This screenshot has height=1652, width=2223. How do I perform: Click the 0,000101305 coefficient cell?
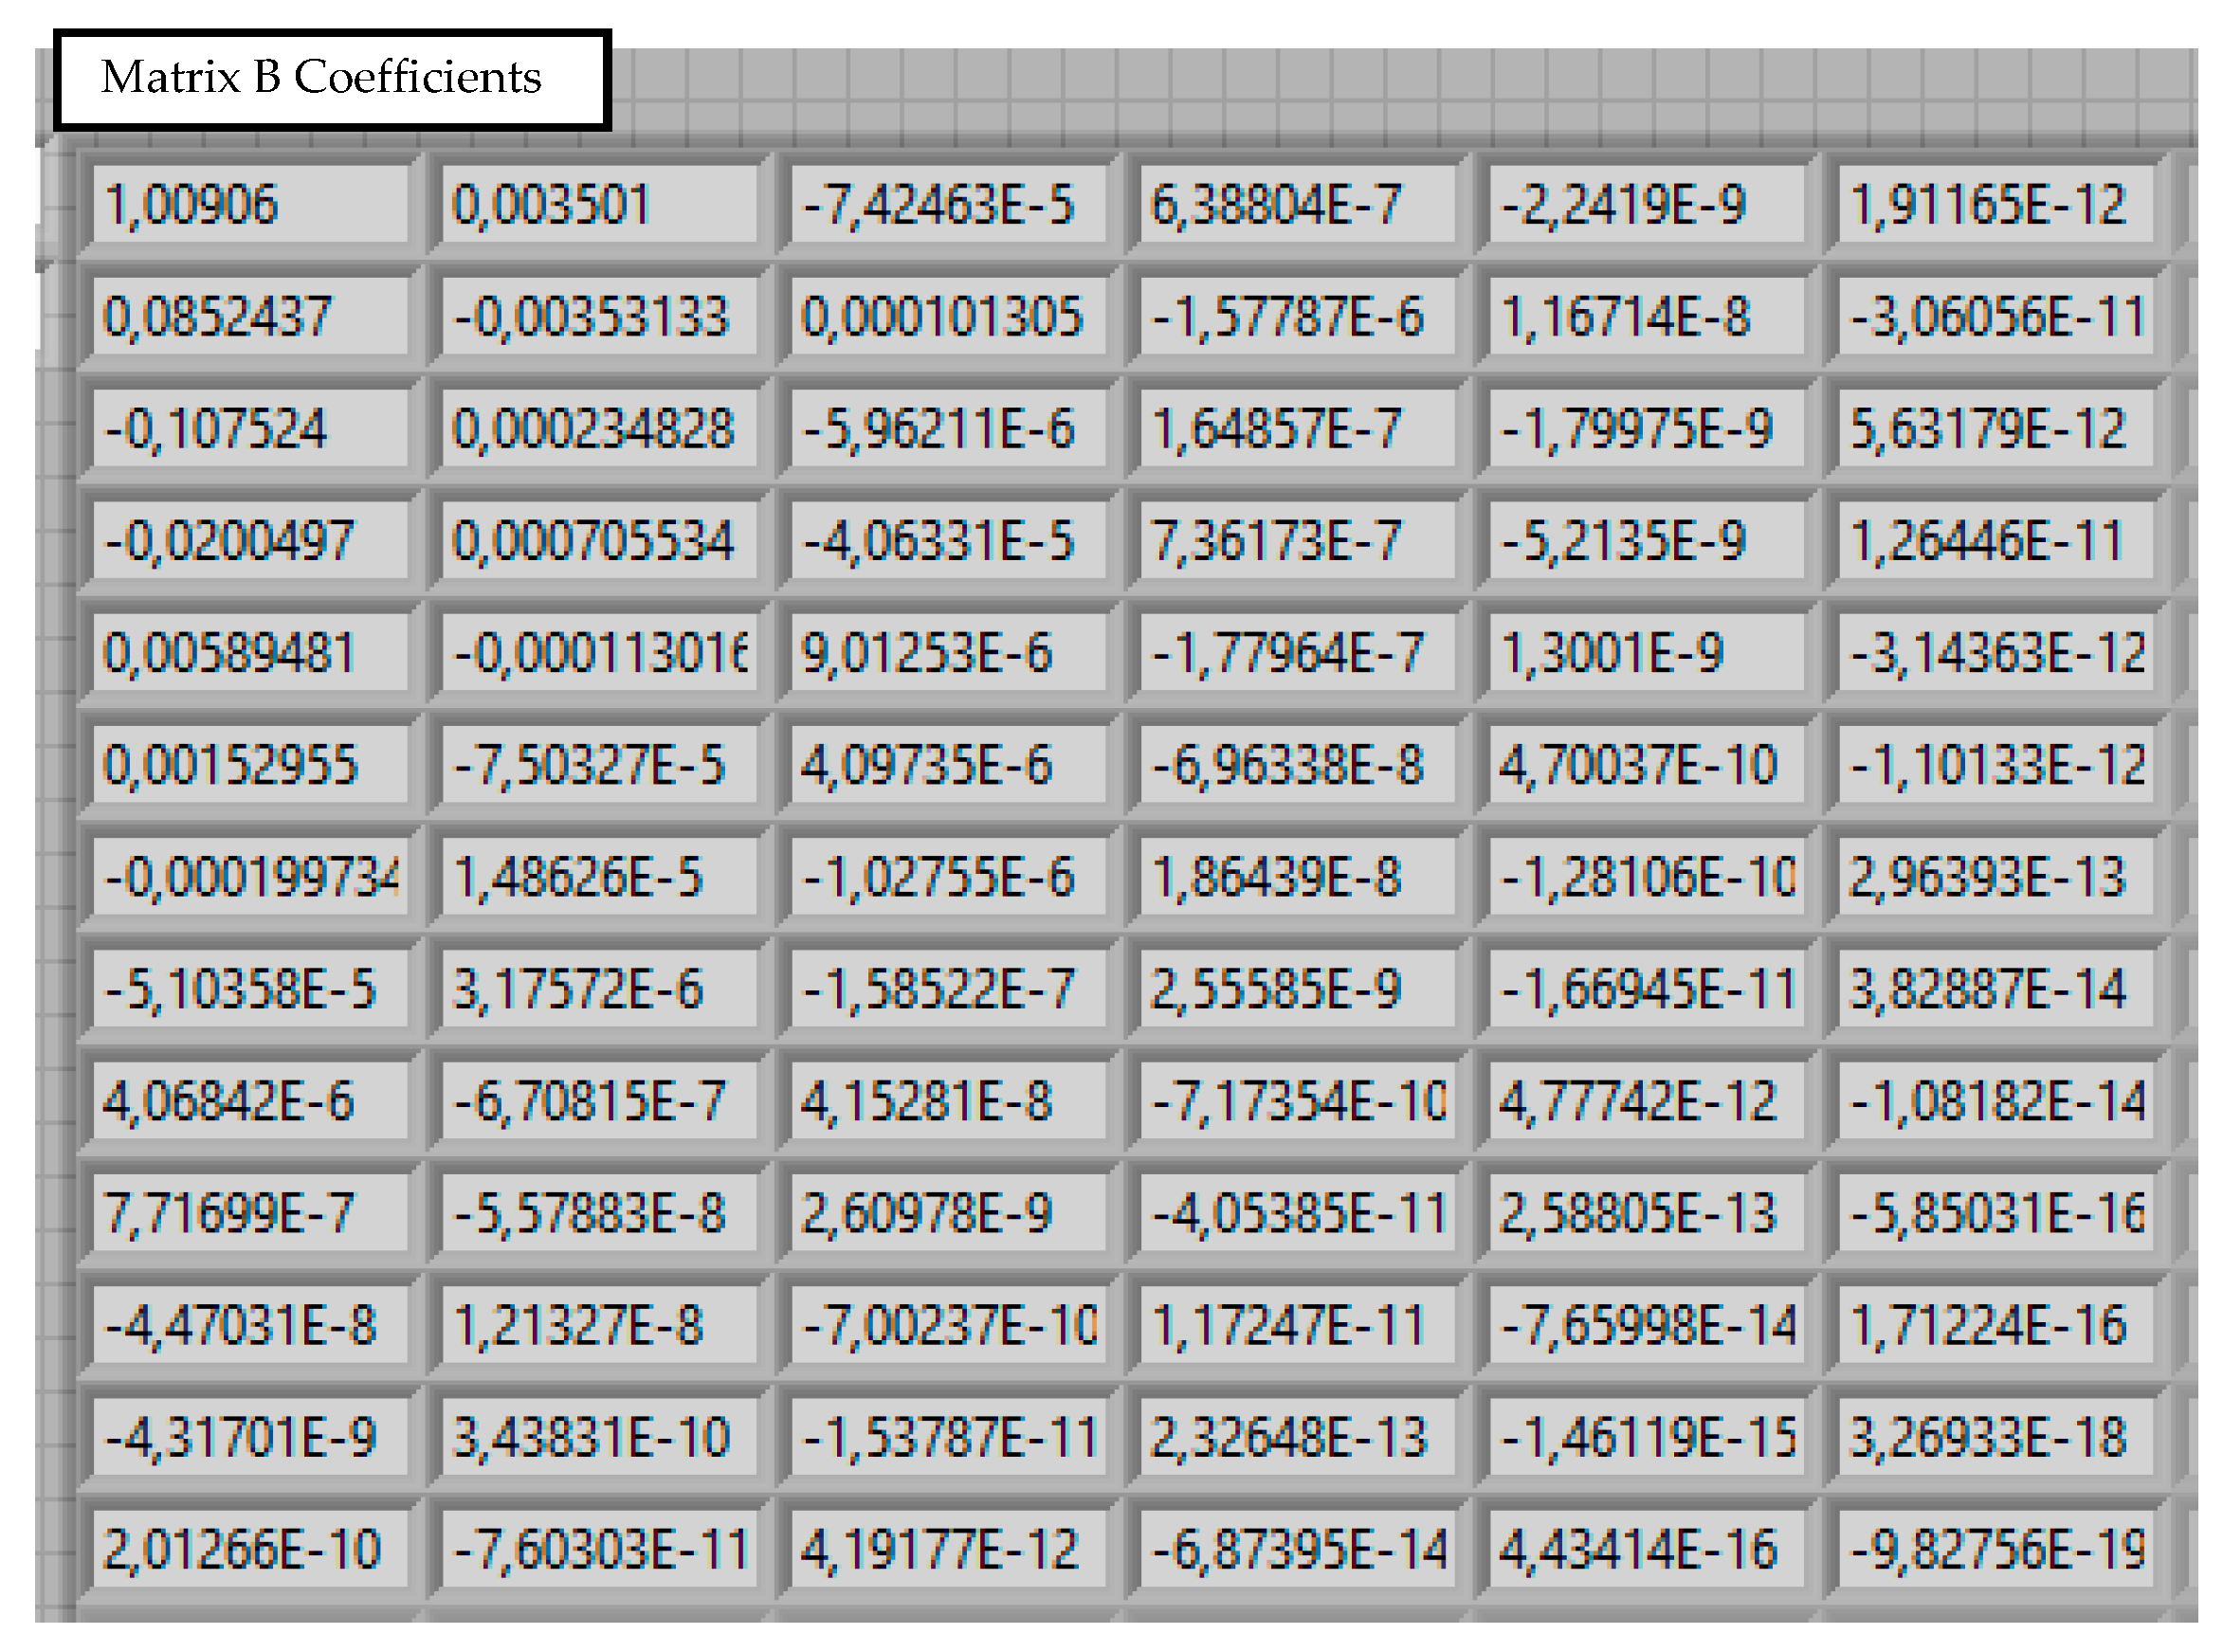(x=947, y=317)
